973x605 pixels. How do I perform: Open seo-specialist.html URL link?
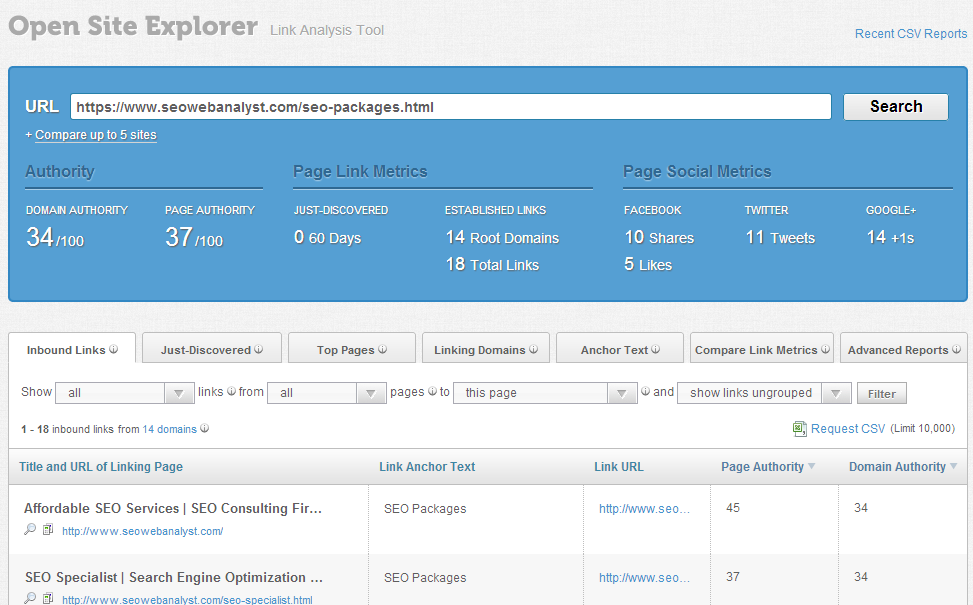tap(187, 599)
